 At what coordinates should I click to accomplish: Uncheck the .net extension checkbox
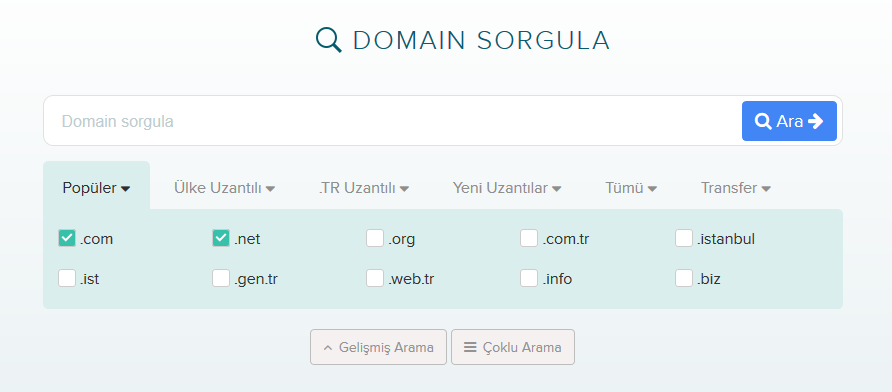click(x=221, y=238)
